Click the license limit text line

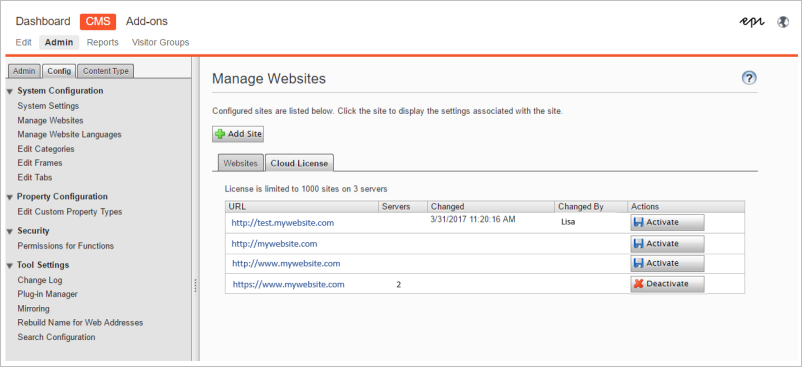(306, 189)
